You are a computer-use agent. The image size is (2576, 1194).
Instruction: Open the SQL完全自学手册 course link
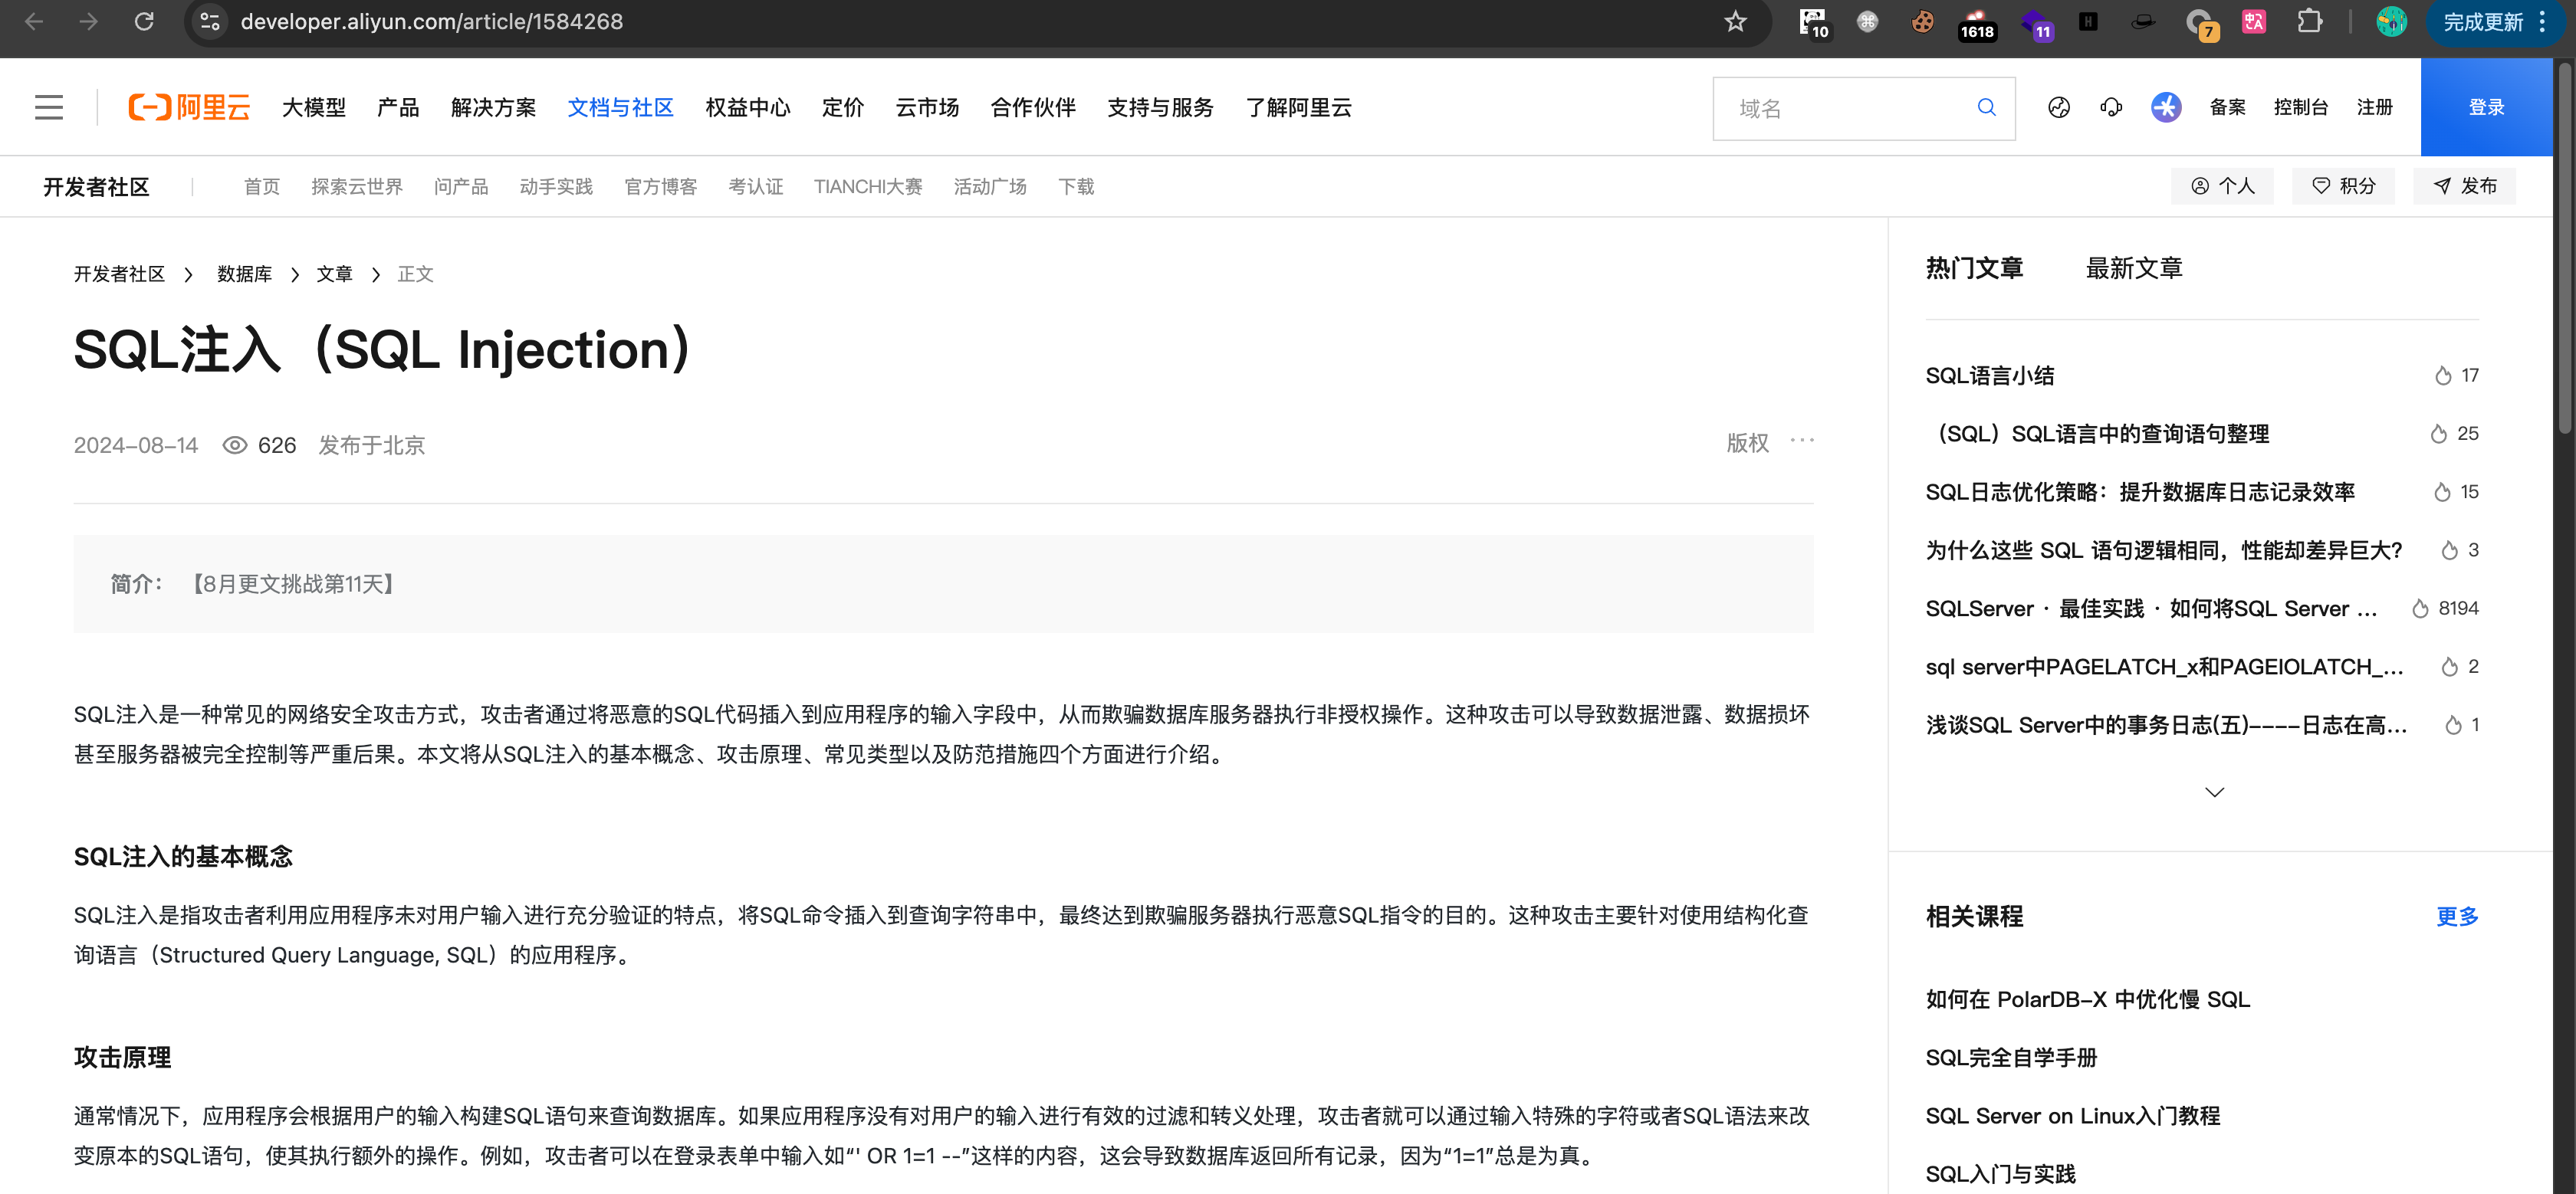coord(2009,1057)
